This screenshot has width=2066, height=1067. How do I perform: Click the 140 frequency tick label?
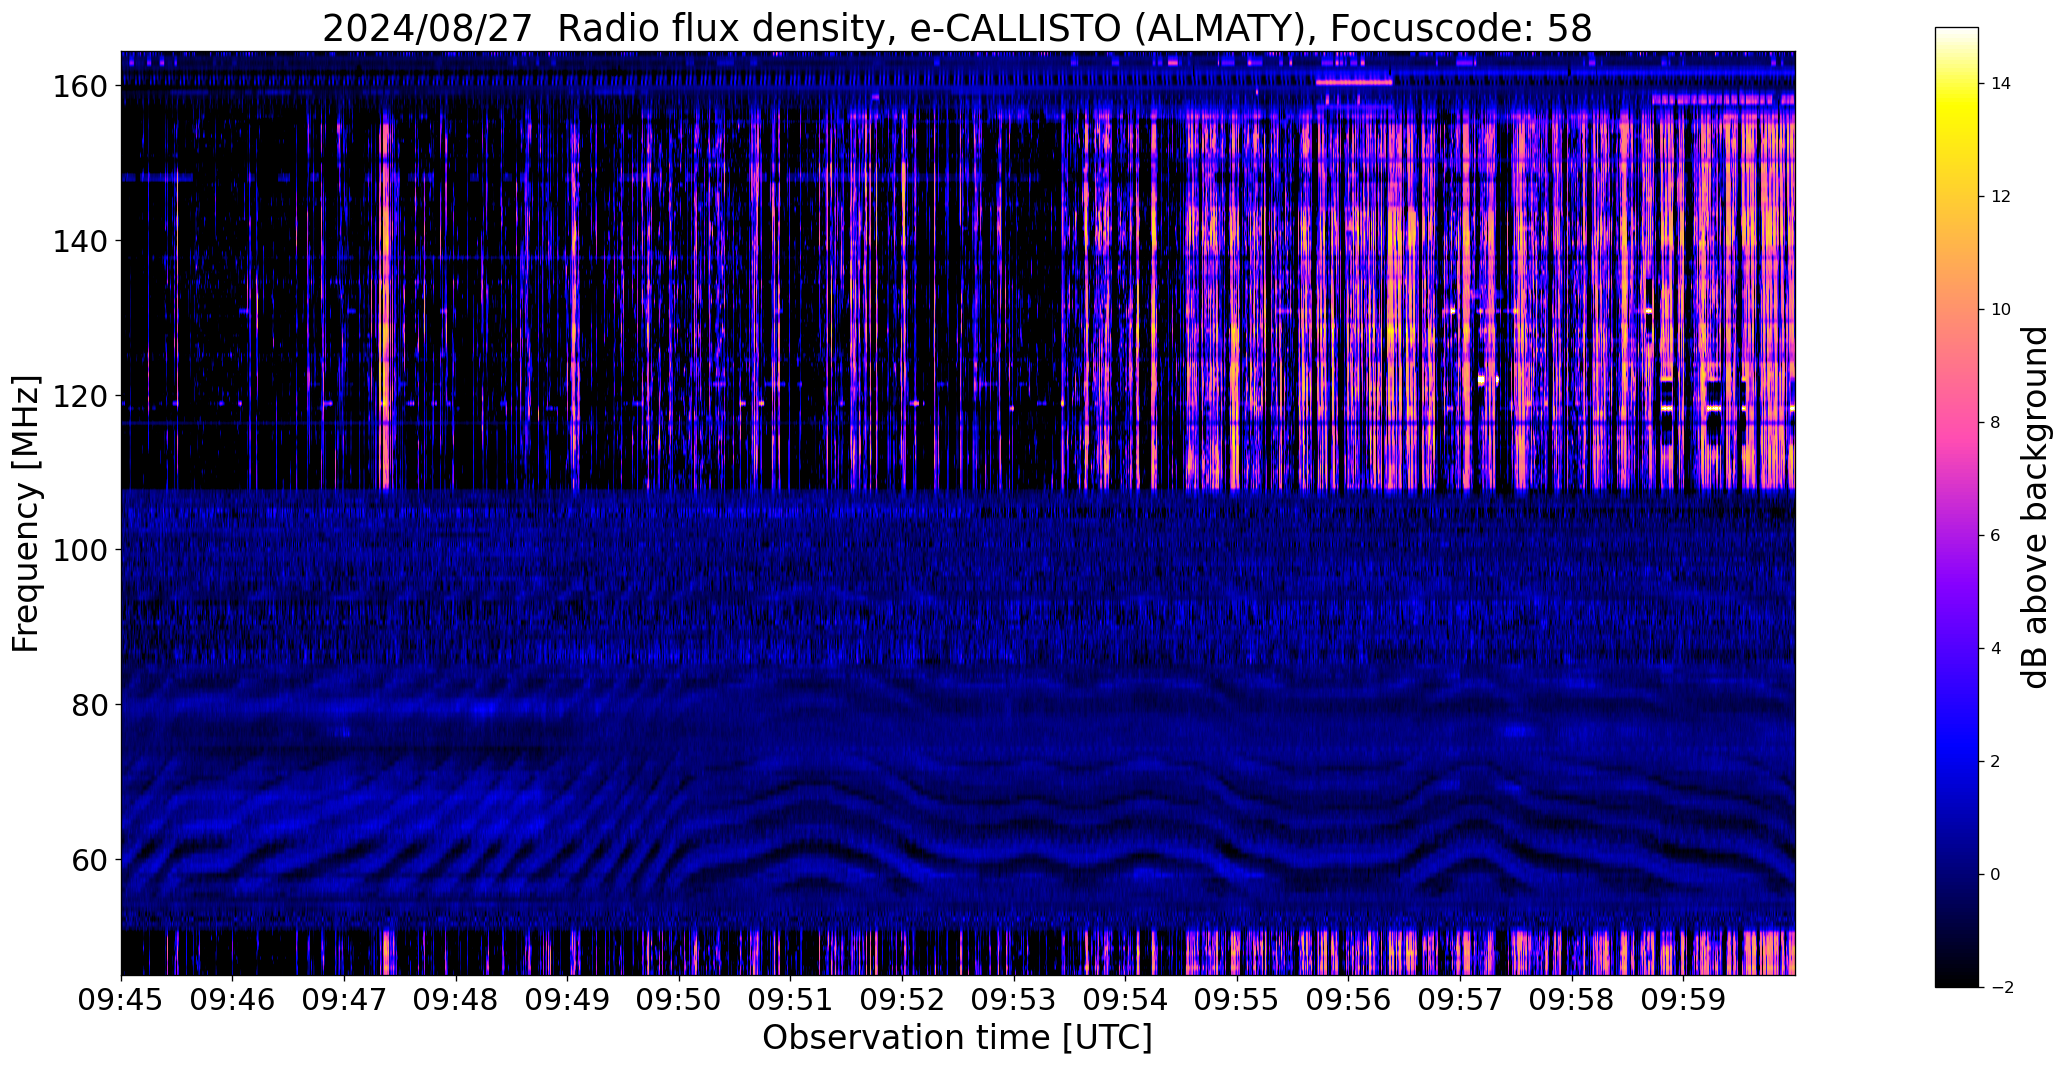(x=79, y=241)
